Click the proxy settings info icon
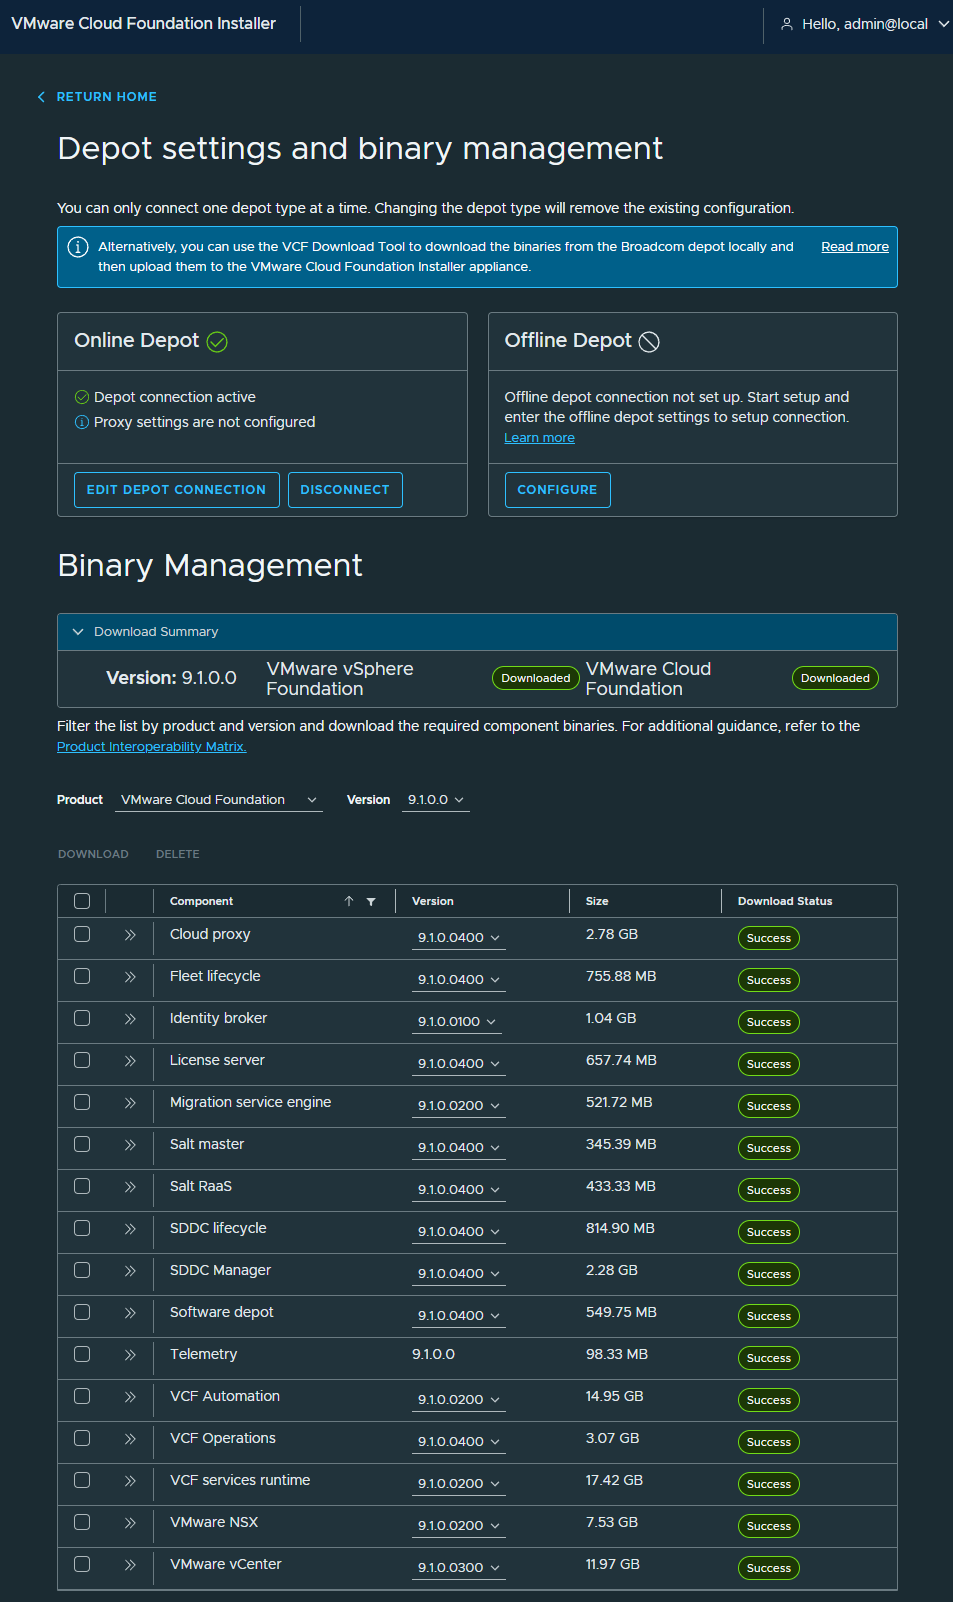 82,422
